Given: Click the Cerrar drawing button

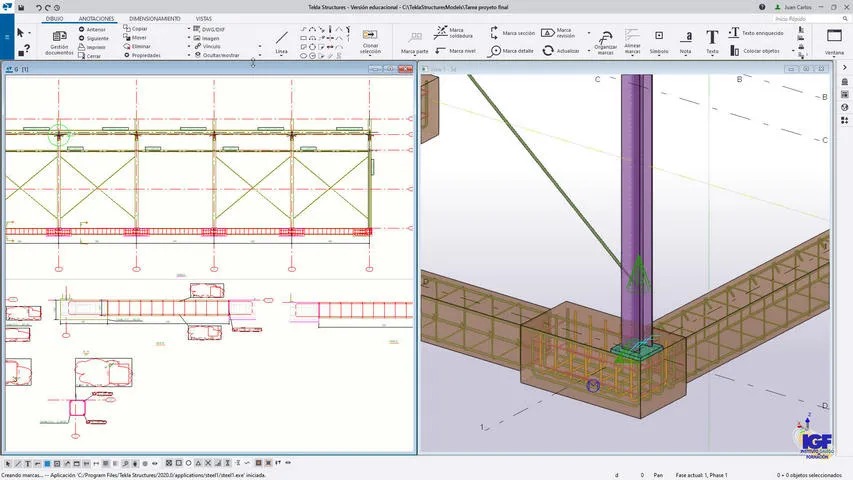Looking at the screenshot, I should tap(90, 56).
